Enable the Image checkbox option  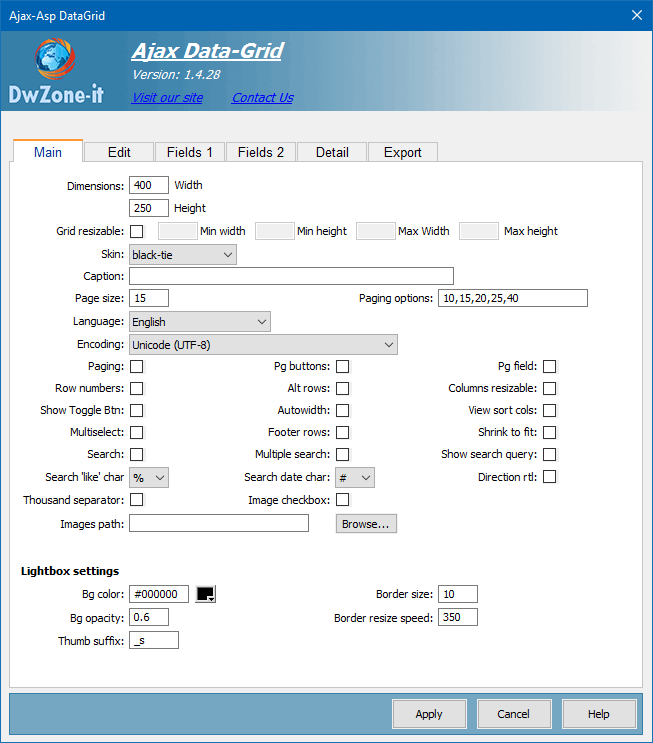(x=343, y=499)
